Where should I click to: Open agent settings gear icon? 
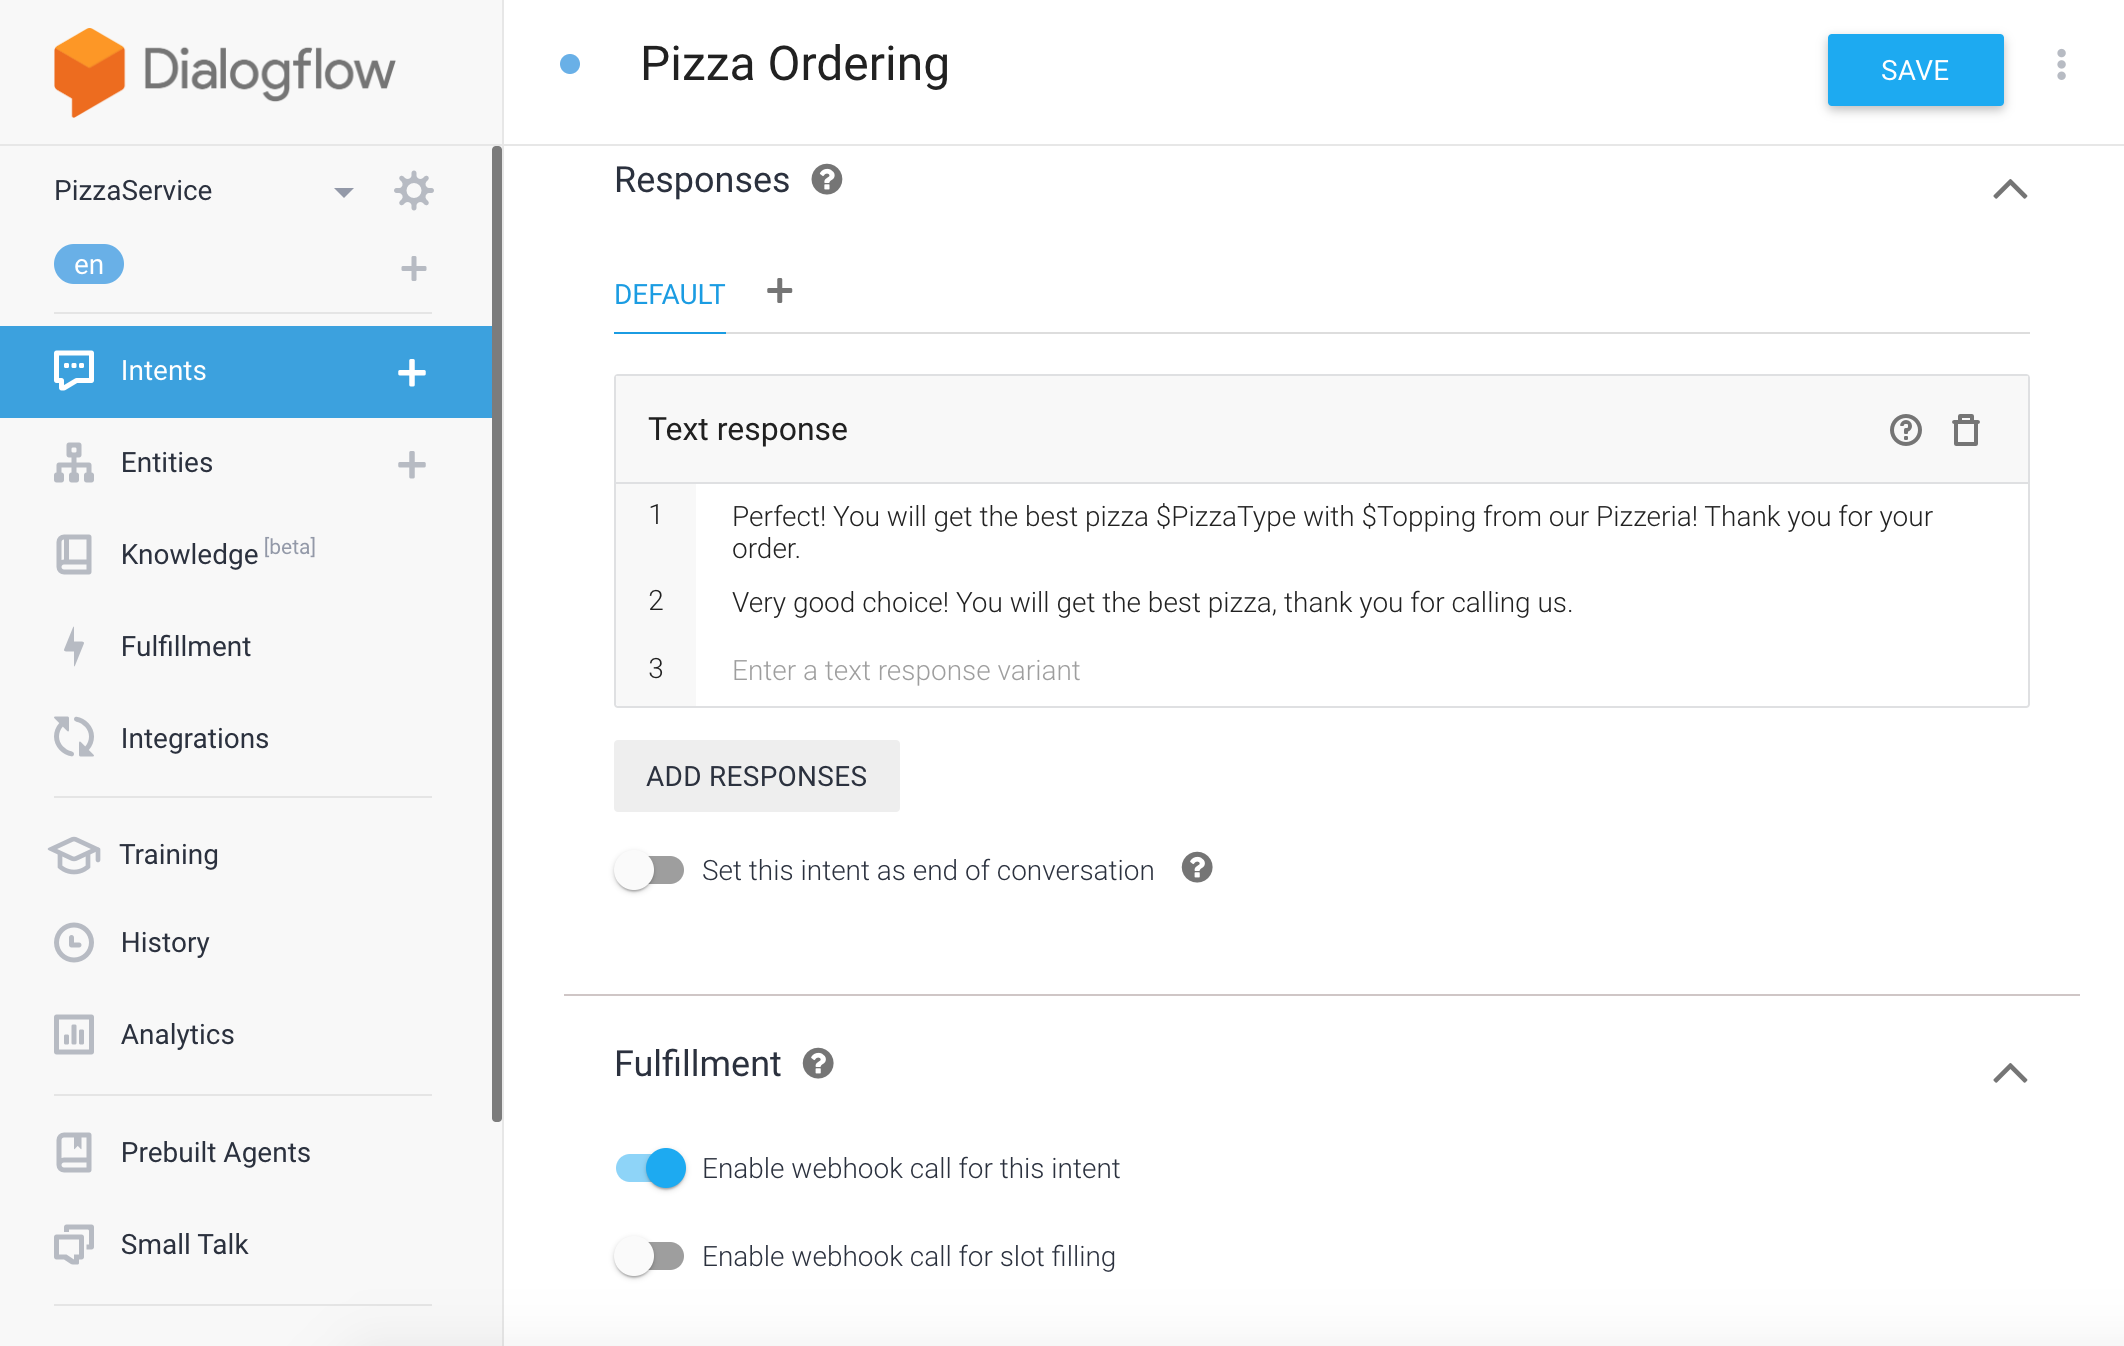pyautogui.click(x=413, y=190)
